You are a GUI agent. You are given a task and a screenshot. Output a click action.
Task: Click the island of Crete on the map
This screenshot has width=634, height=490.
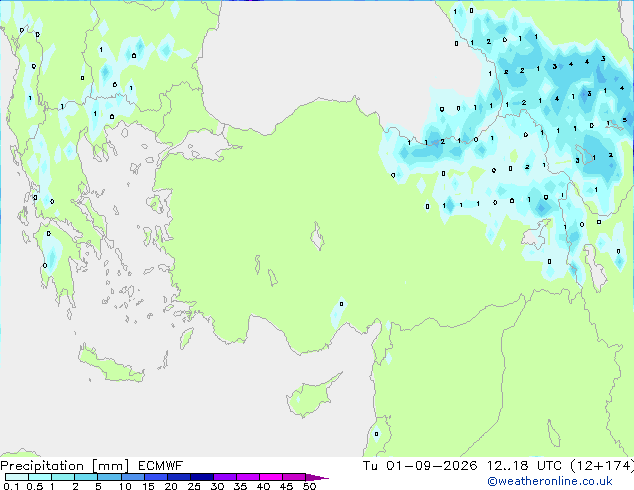(x=109, y=365)
